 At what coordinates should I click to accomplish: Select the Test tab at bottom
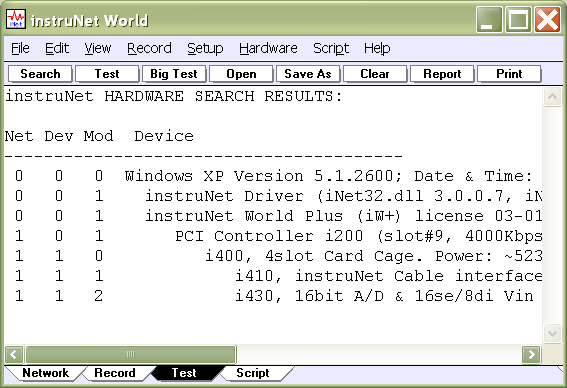[184, 373]
